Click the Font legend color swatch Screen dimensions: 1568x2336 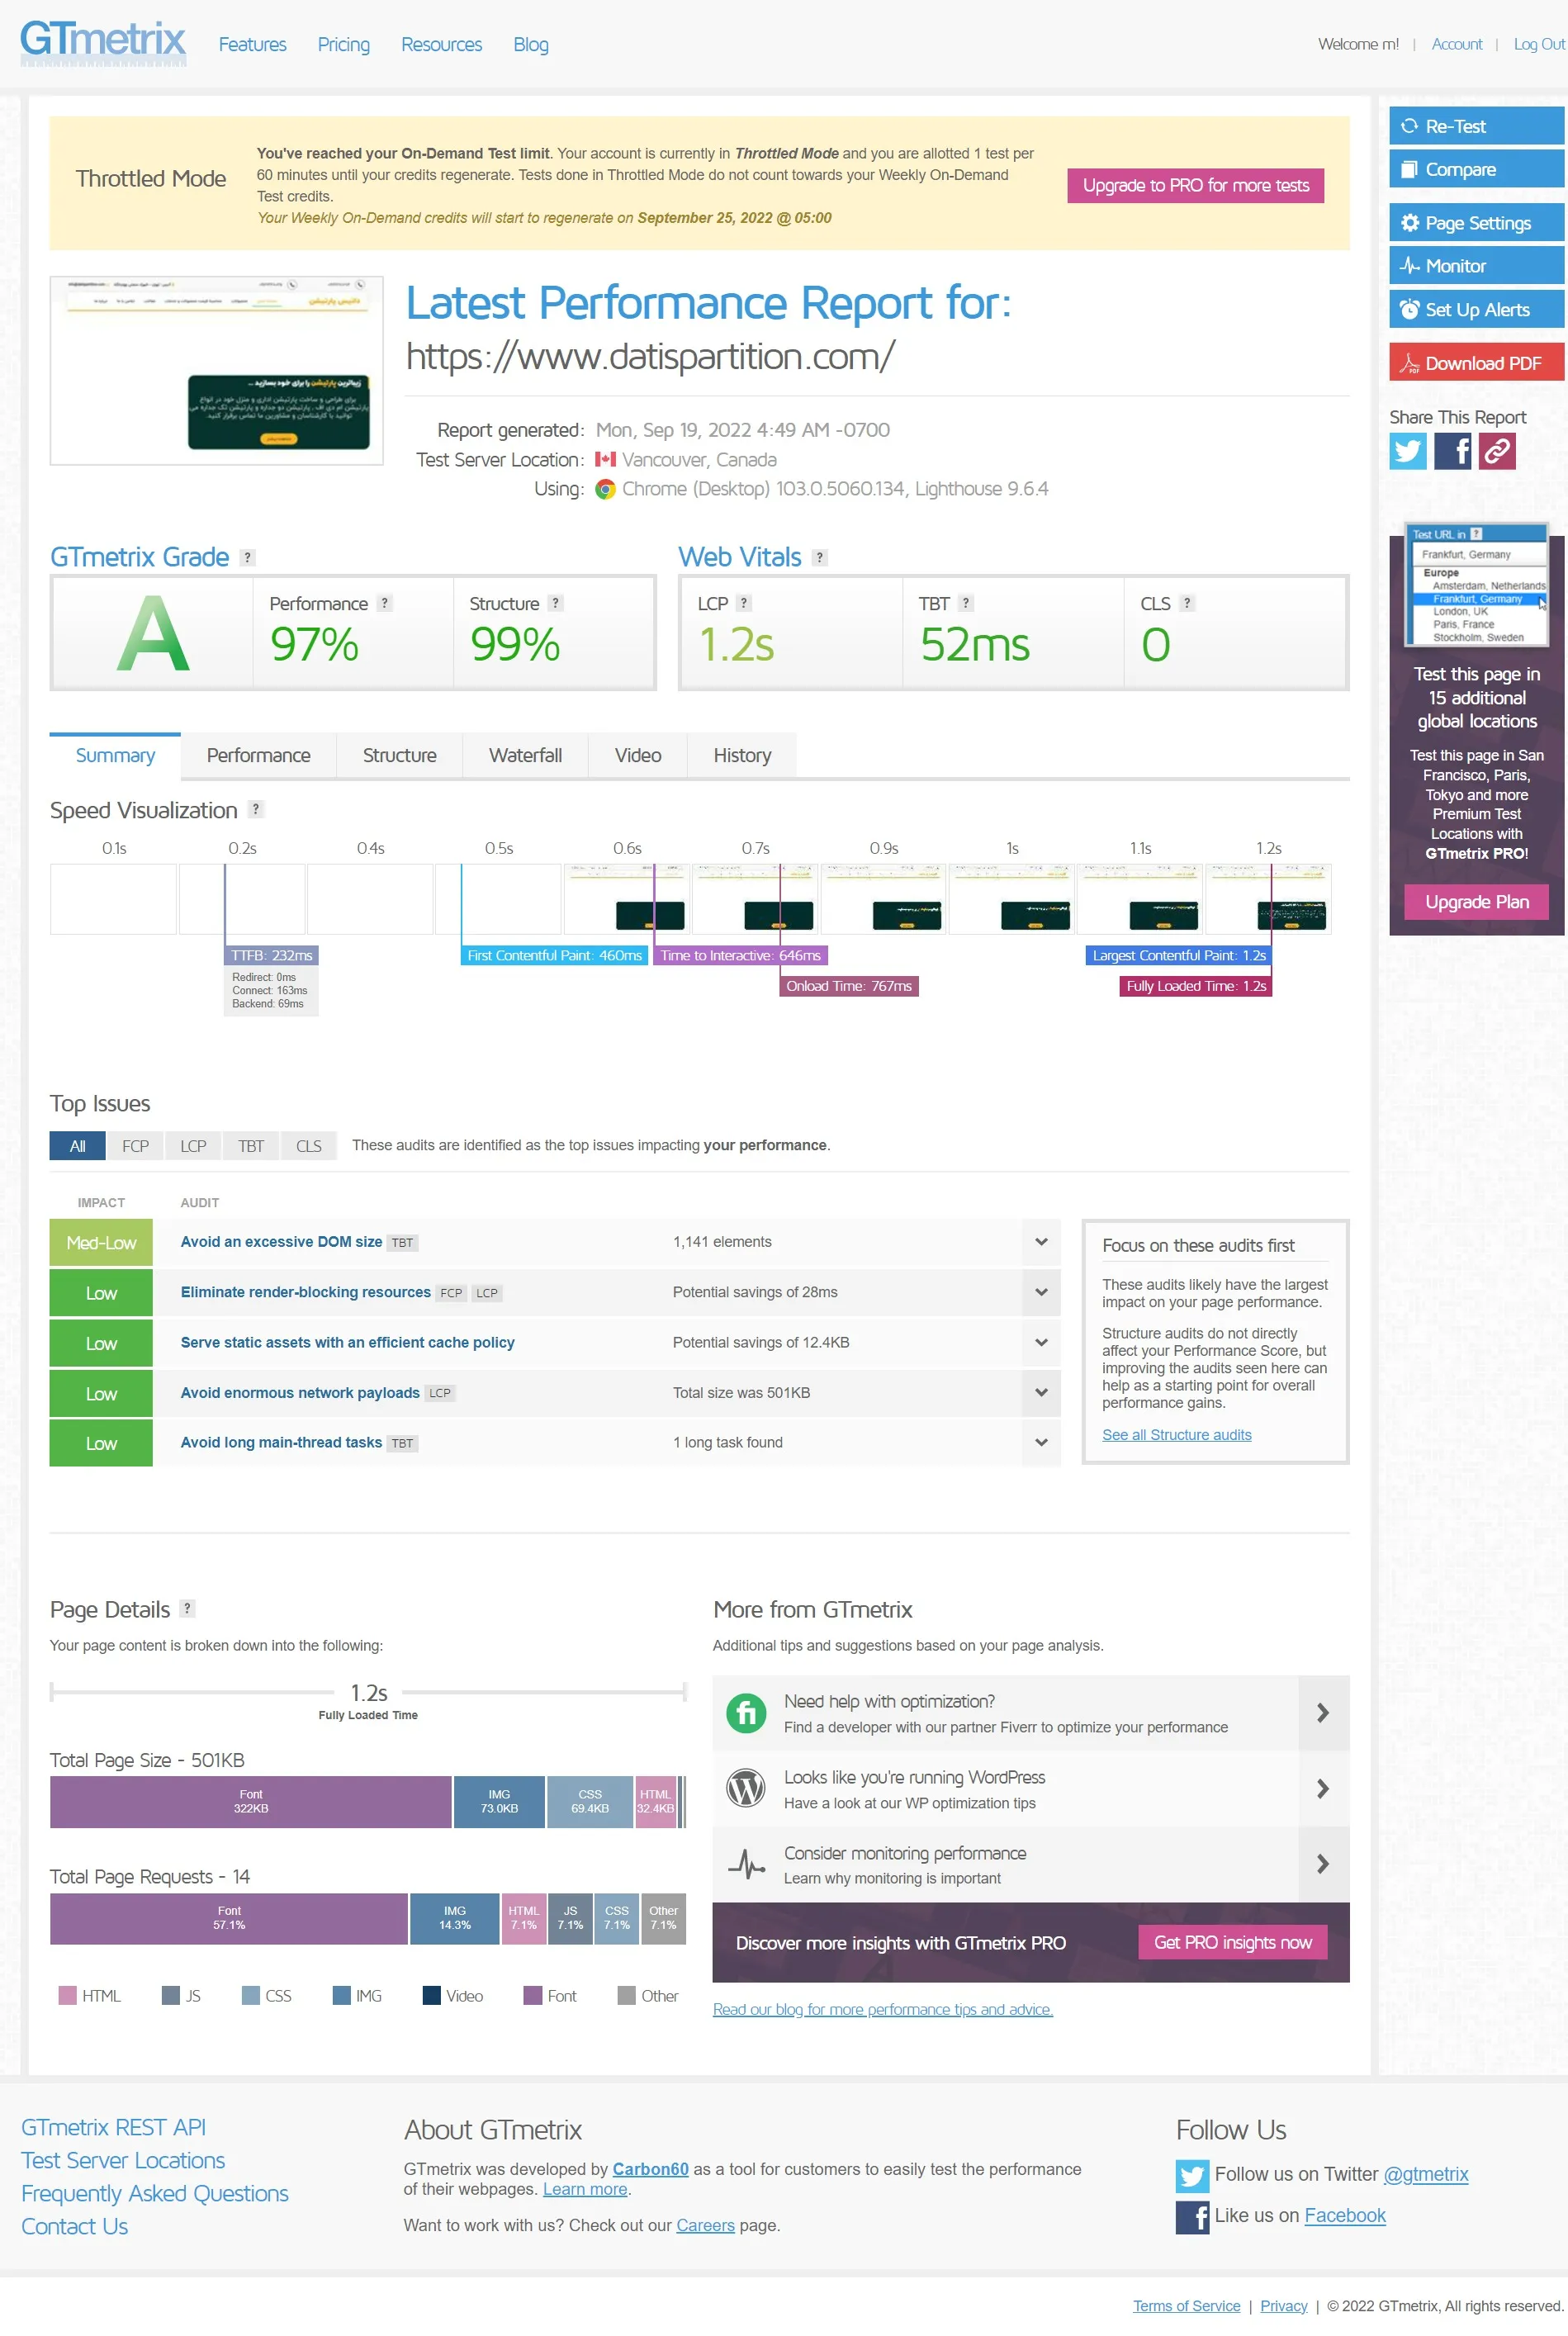click(533, 1996)
